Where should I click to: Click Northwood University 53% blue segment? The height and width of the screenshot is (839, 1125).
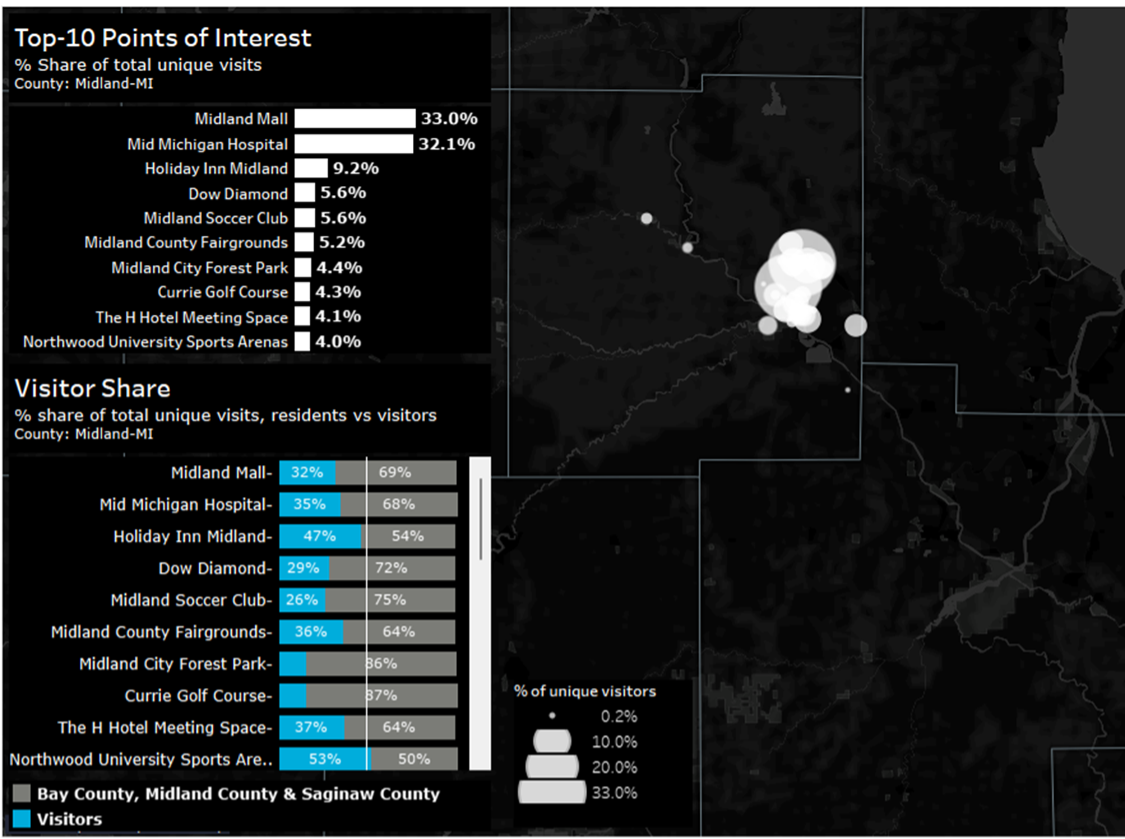tap(324, 759)
